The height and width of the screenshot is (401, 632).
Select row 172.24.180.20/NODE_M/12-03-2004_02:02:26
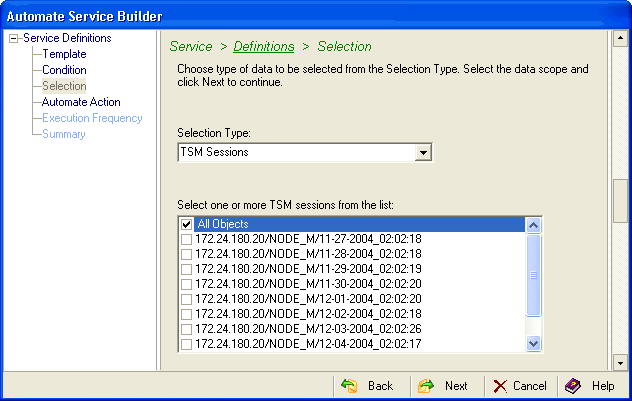tap(352, 329)
